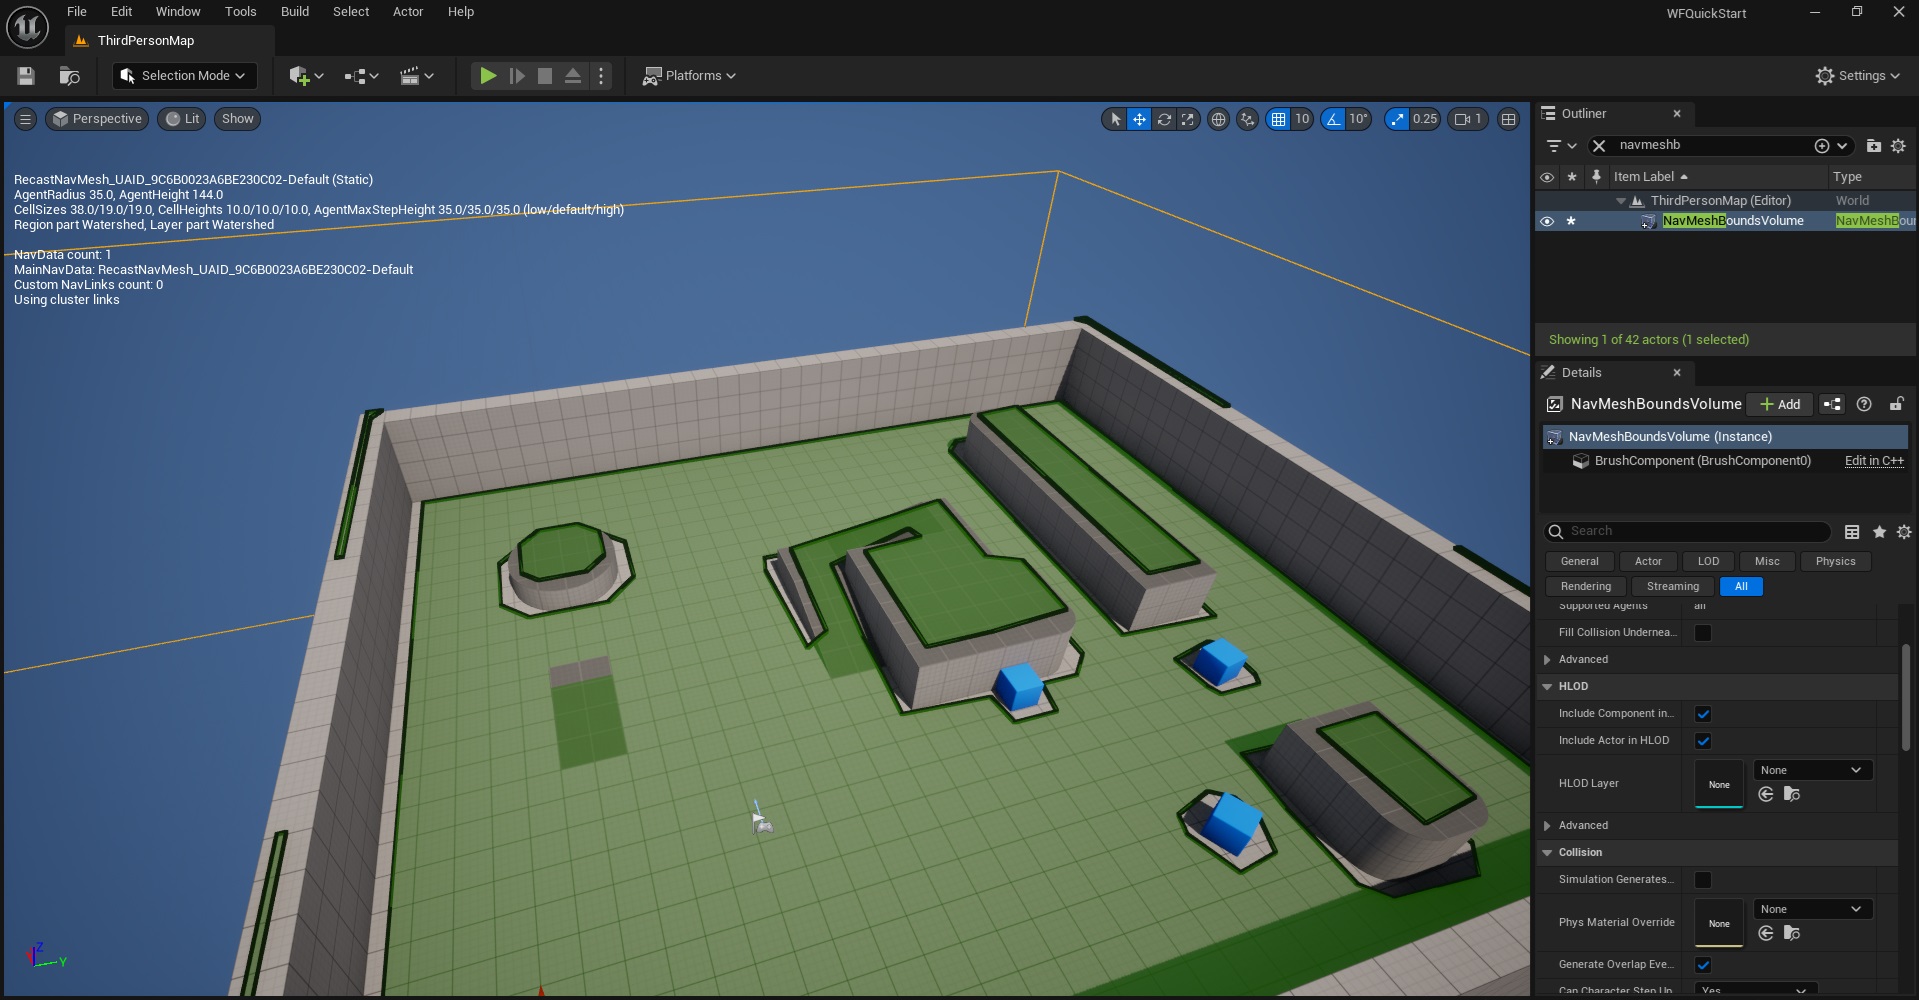Clear the Outliner search text
Screen dimensions: 1919x1000
click(x=1599, y=146)
